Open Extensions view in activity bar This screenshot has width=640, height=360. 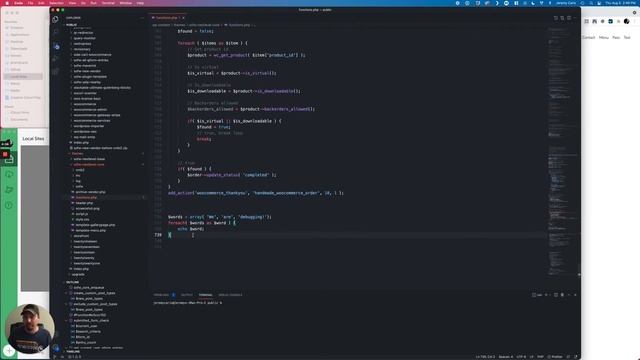point(56,72)
